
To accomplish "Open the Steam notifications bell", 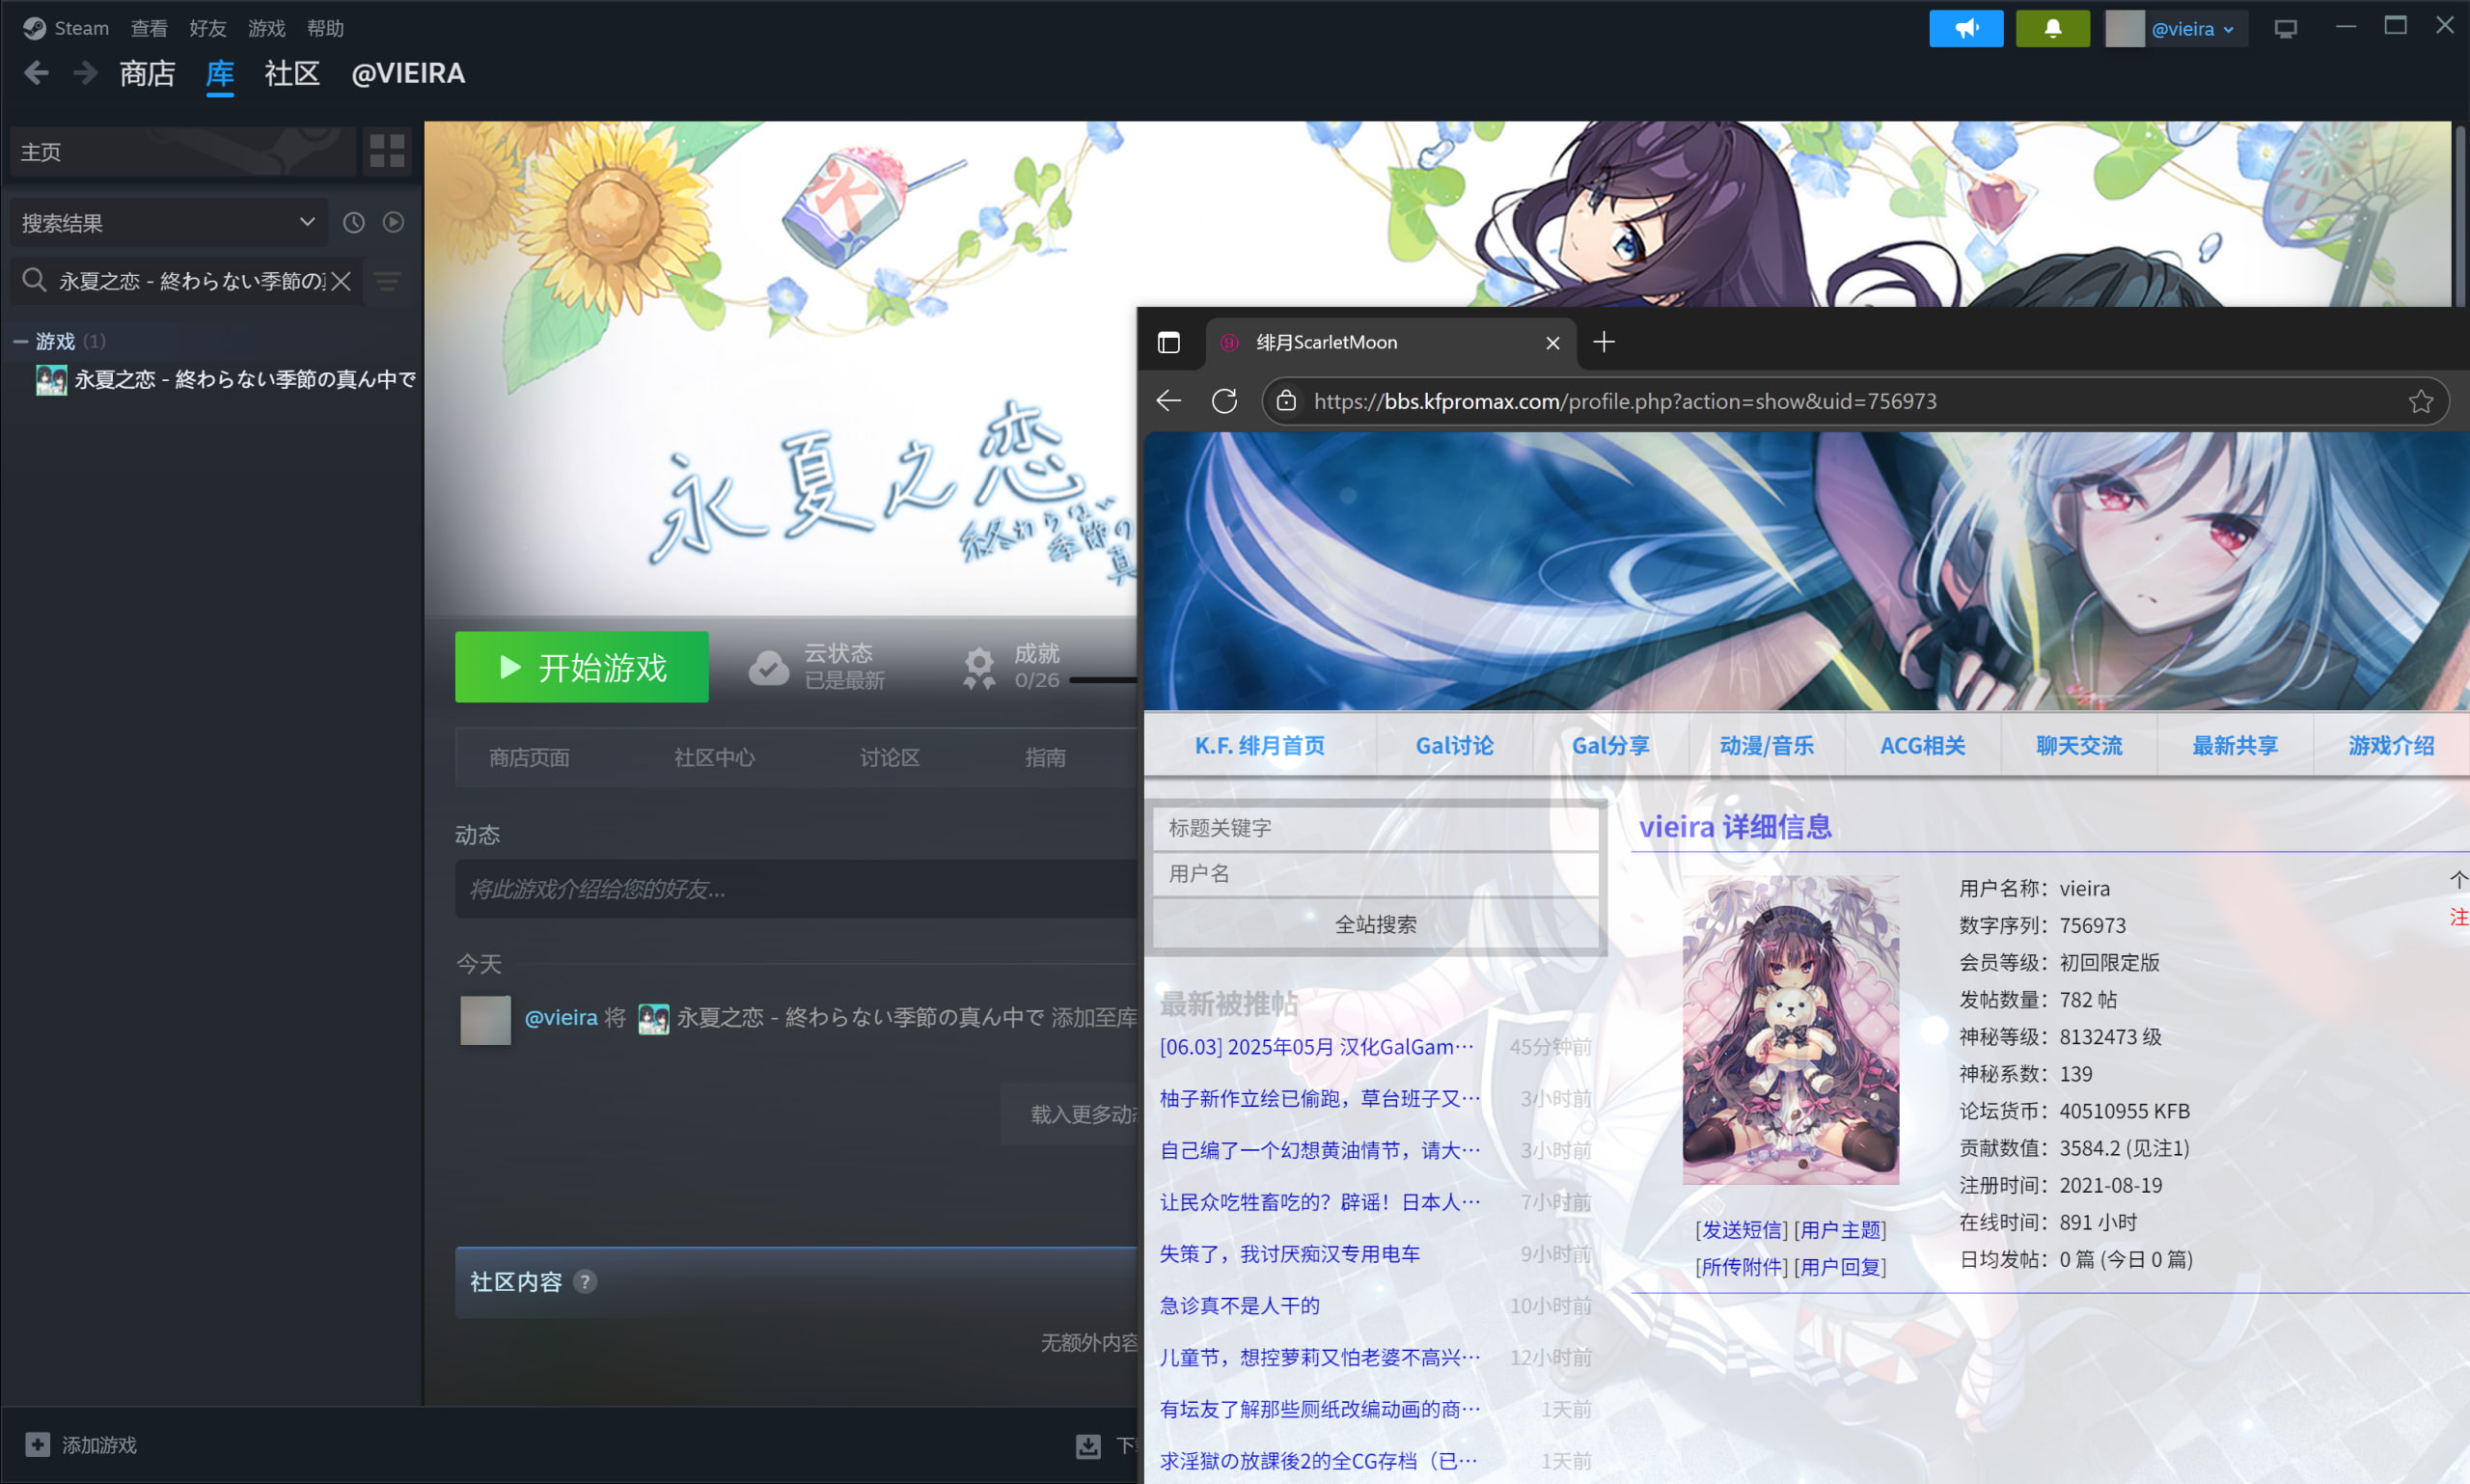I will pos(2052,29).
